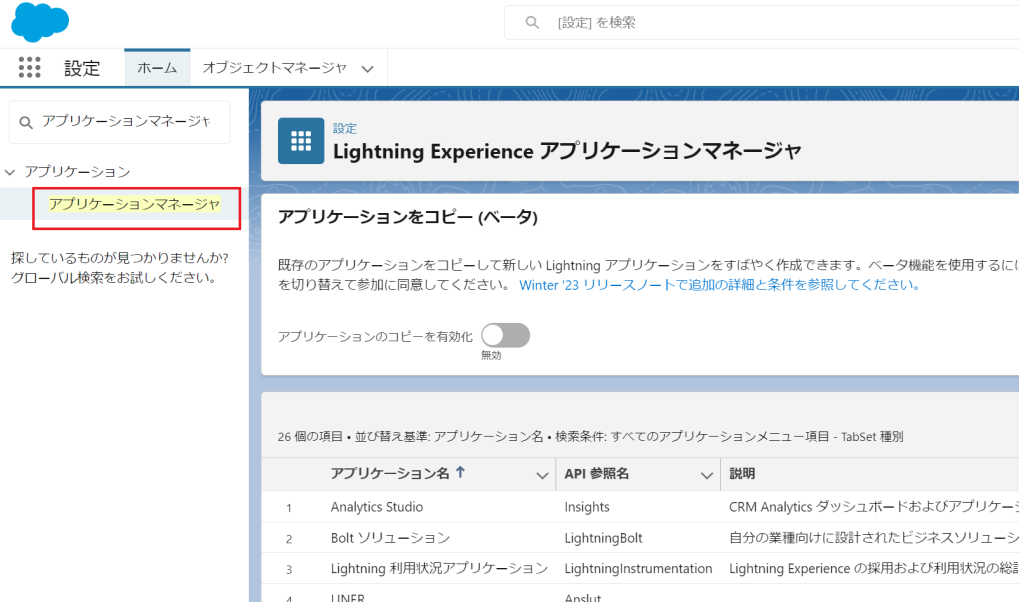Click the Quick Find magnifier icon
The image size is (1019, 602).
coord(26,122)
